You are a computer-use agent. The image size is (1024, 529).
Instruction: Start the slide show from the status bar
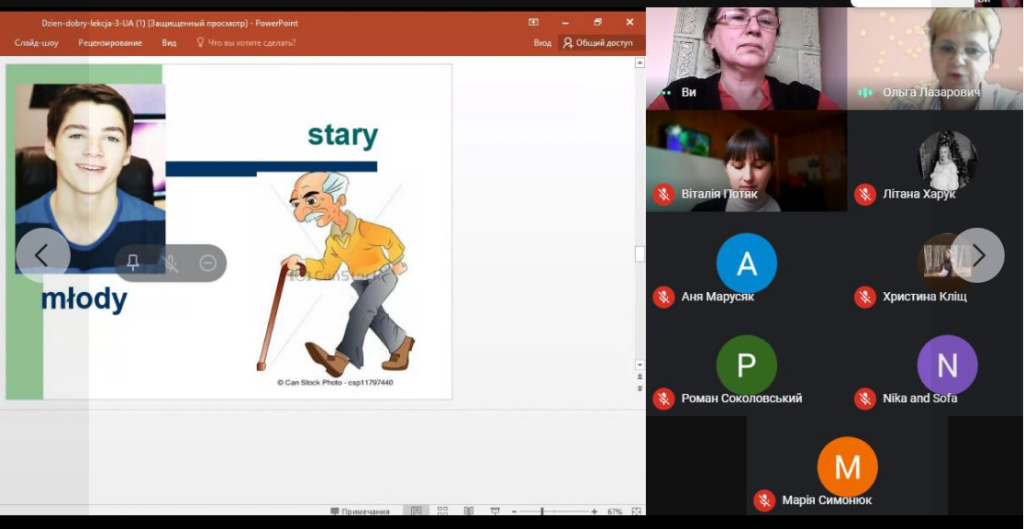495,512
